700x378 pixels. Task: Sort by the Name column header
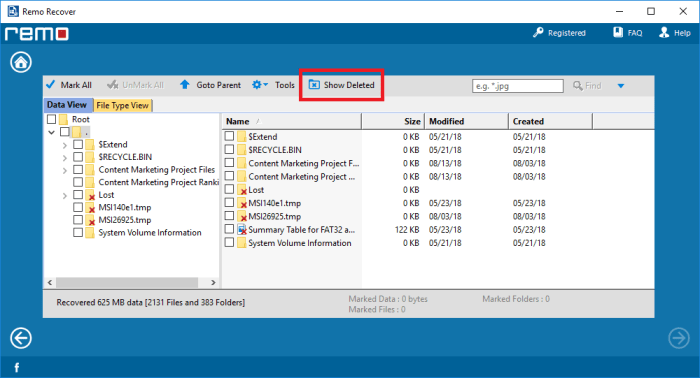292,121
